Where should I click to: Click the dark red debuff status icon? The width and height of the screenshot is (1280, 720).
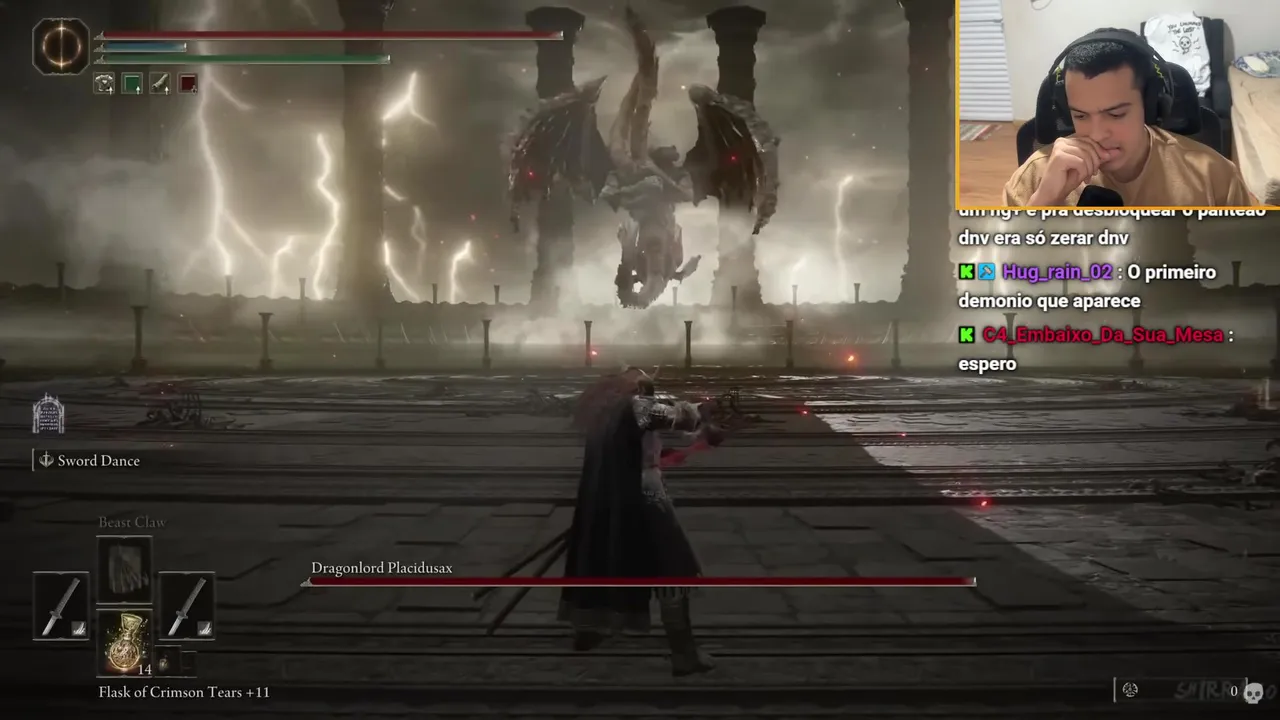[188, 84]
